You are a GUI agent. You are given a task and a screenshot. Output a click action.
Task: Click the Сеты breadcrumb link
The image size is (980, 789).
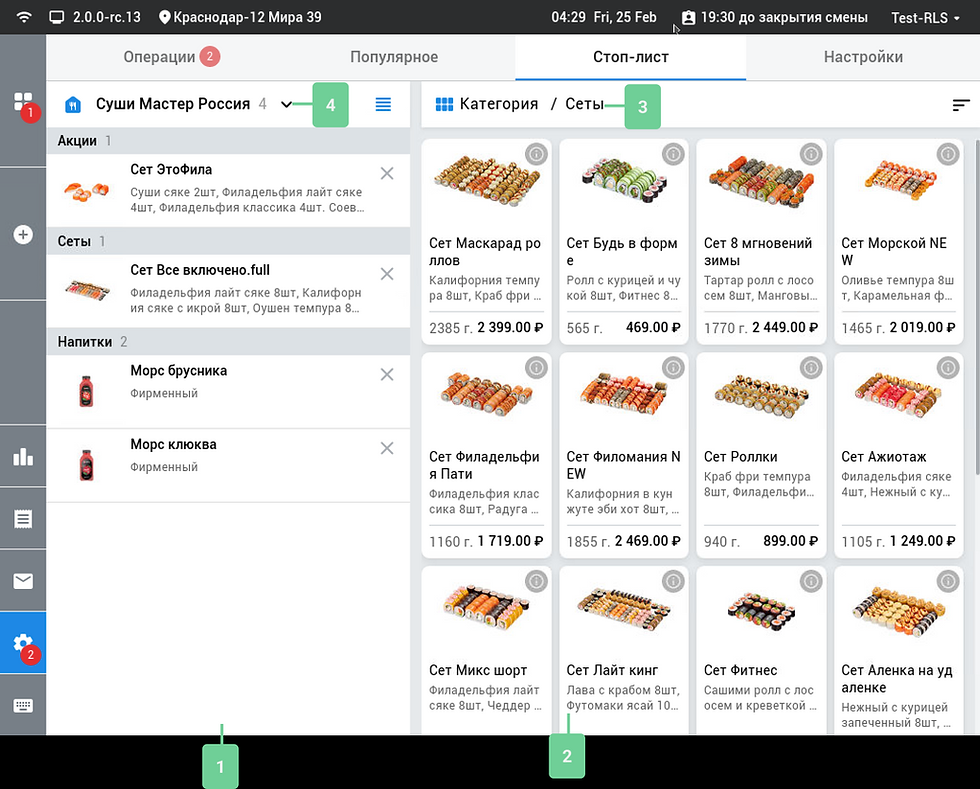click(x=584, y=104)
